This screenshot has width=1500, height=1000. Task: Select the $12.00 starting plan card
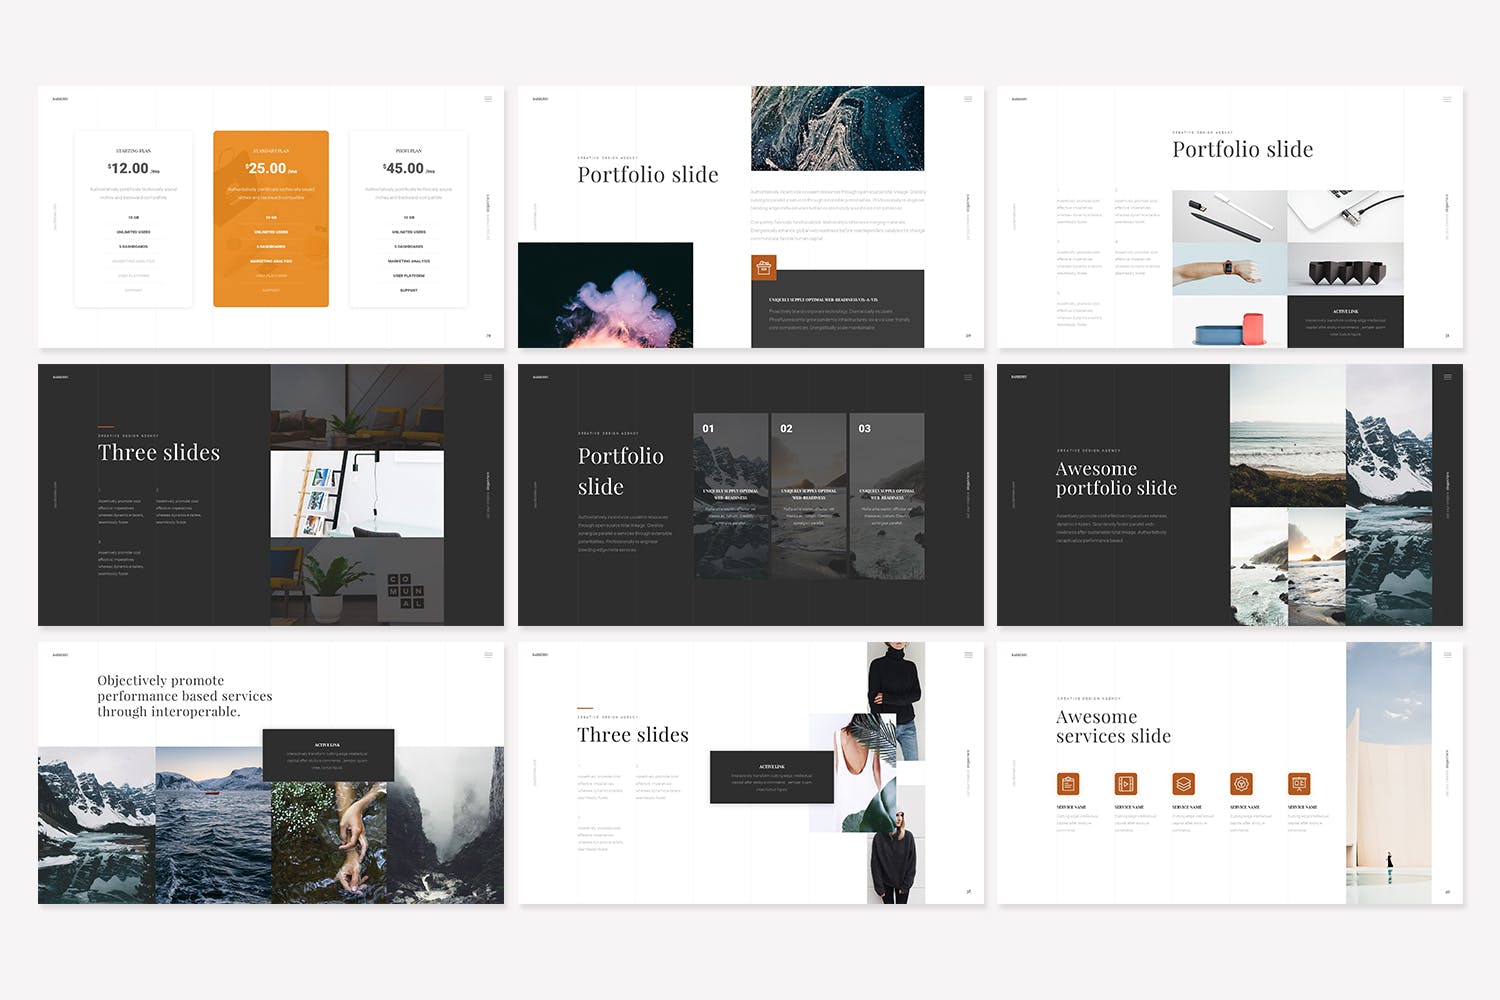coord(133,219)
